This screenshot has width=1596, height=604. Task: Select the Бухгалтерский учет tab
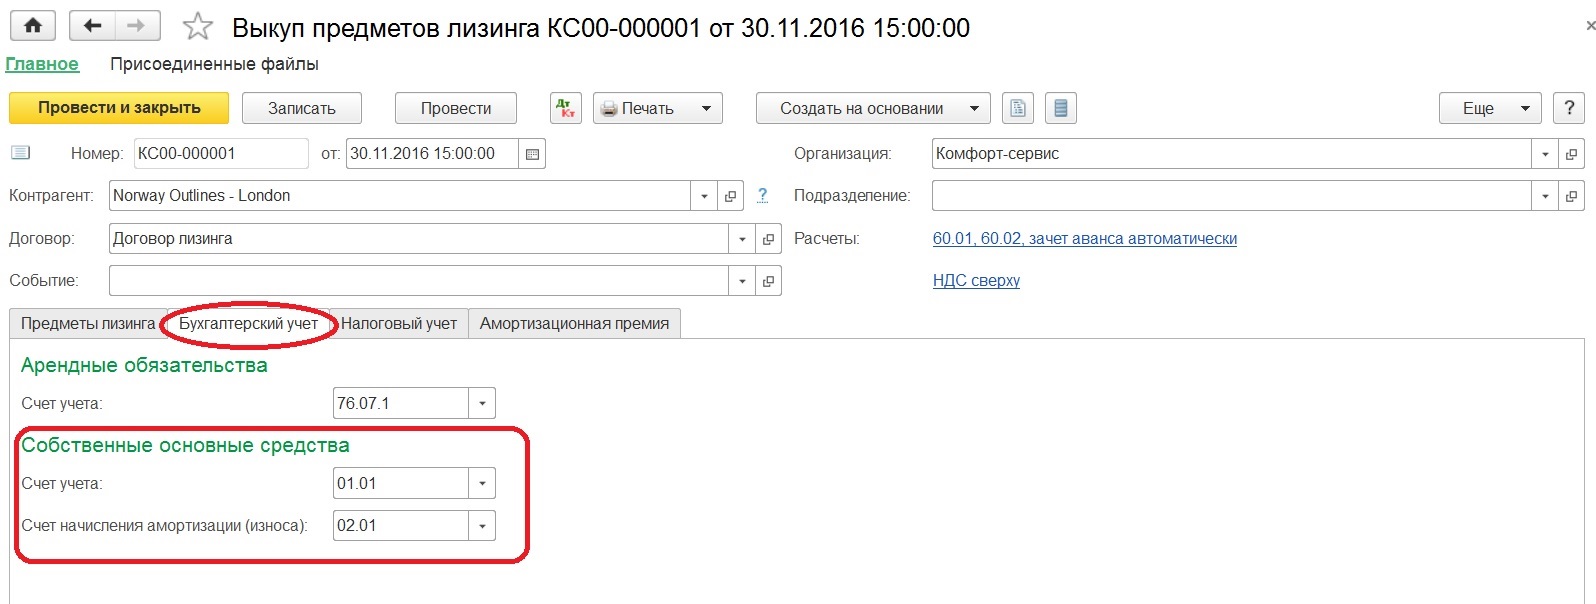pos(249,323)
